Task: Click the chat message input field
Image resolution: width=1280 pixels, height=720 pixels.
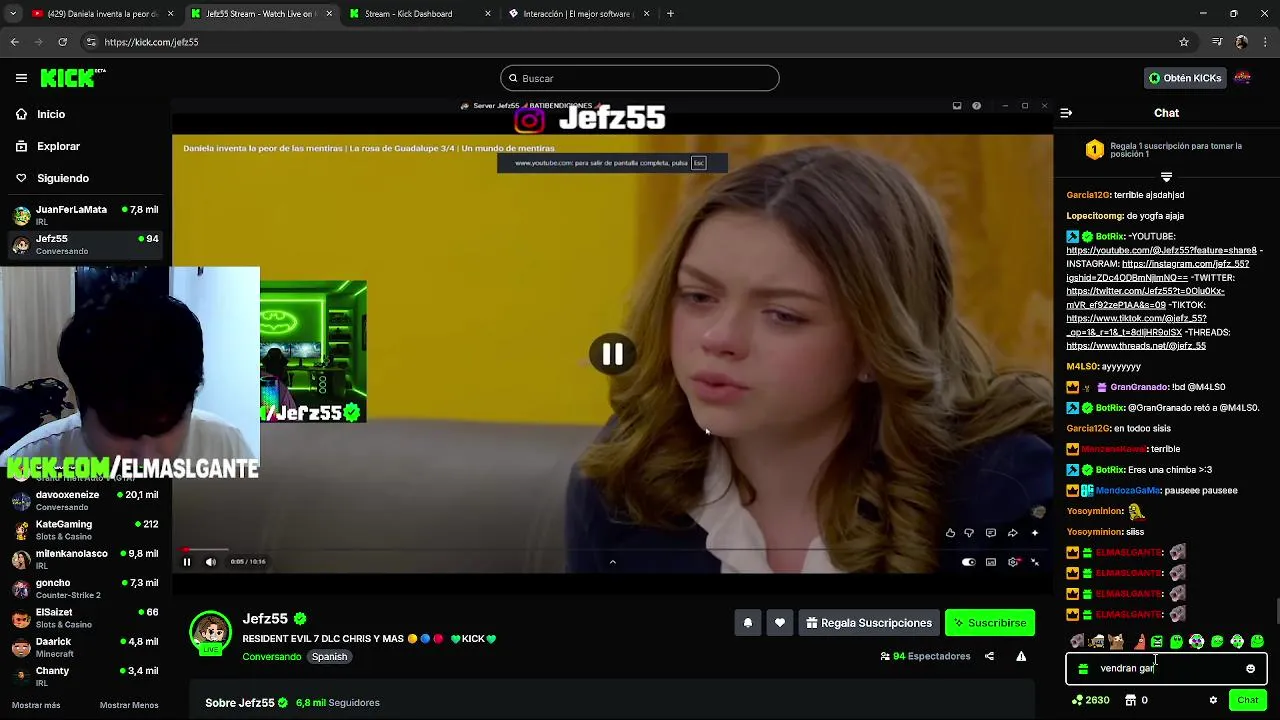Action: [1166, 669]
